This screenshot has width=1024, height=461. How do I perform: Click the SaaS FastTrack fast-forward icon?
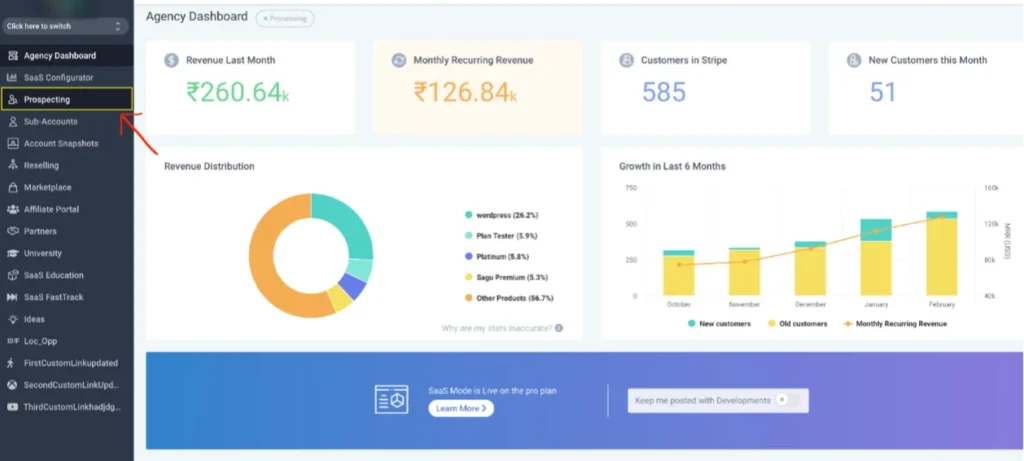pyautogui.click(x=12, y=297)
